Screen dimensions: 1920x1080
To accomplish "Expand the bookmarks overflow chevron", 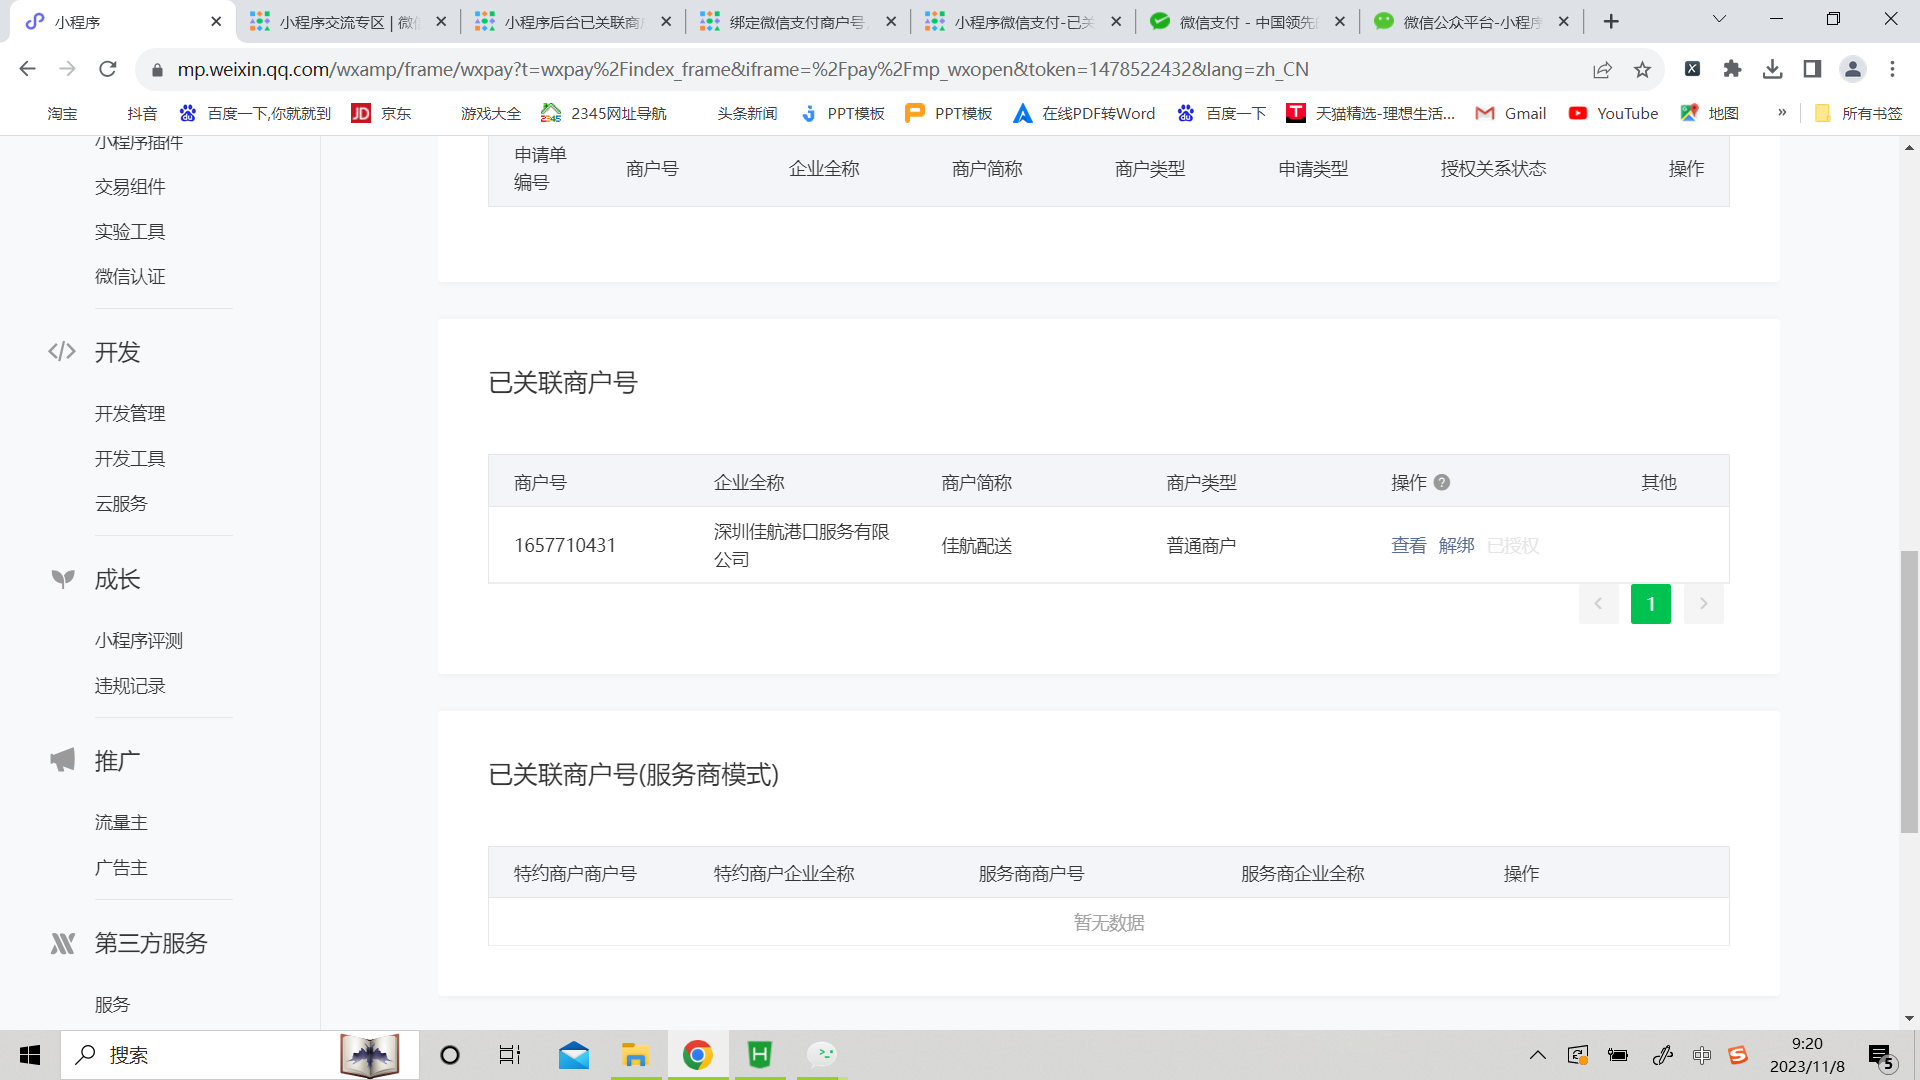I will pos(1782,113).
